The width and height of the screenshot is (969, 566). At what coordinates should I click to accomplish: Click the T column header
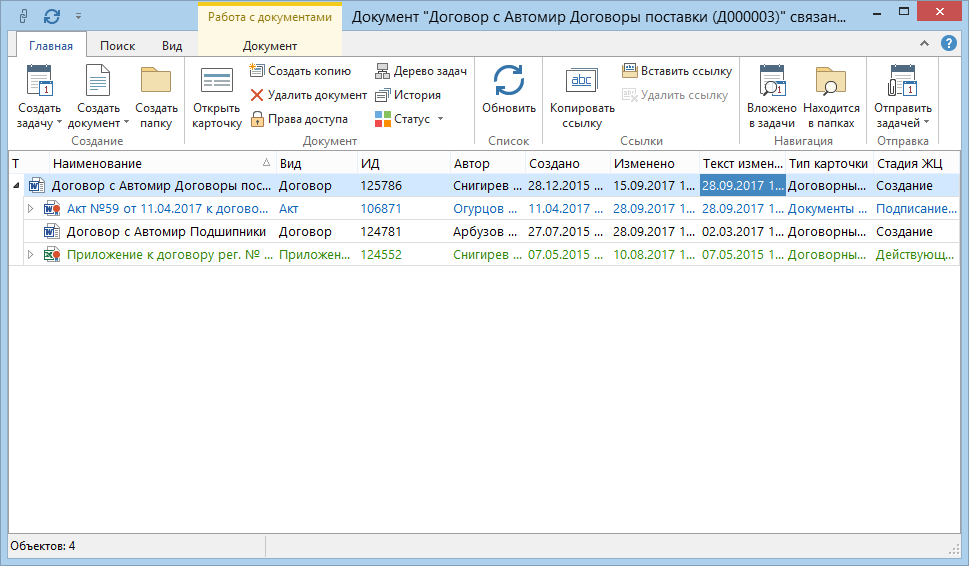28,164
